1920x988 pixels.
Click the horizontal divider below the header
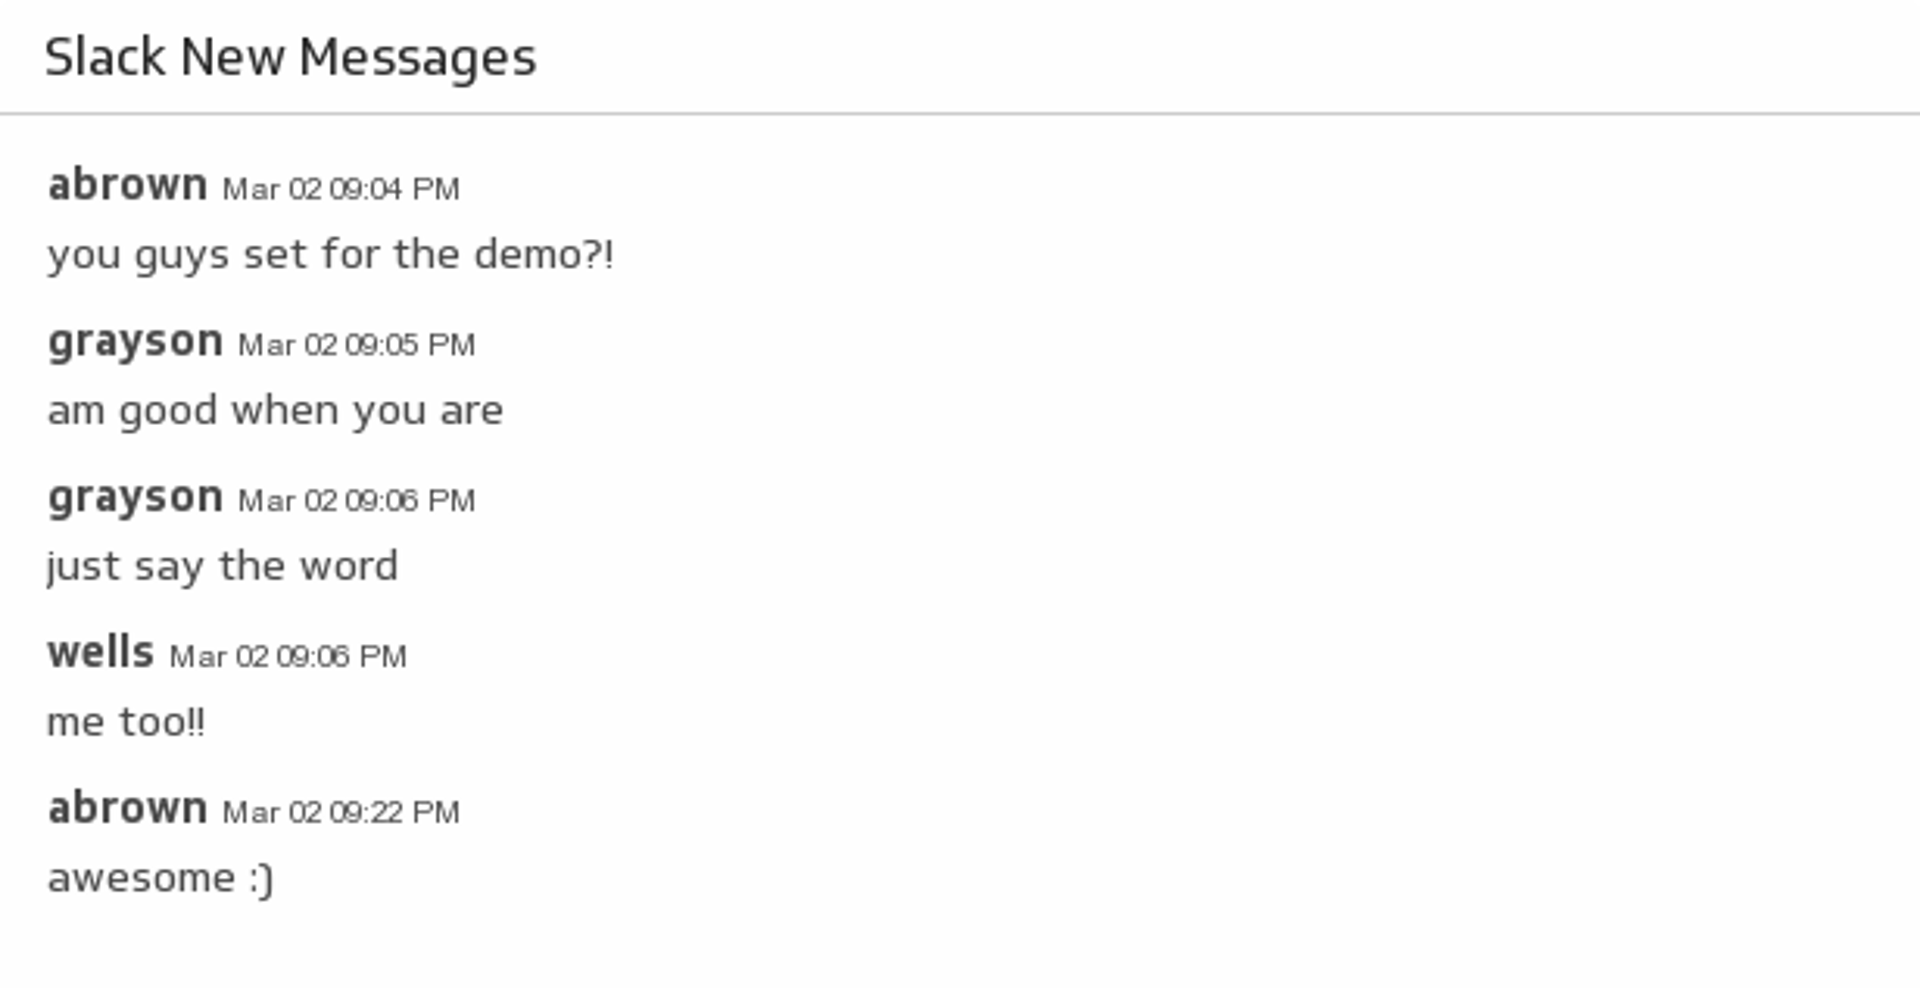[960, 114]
